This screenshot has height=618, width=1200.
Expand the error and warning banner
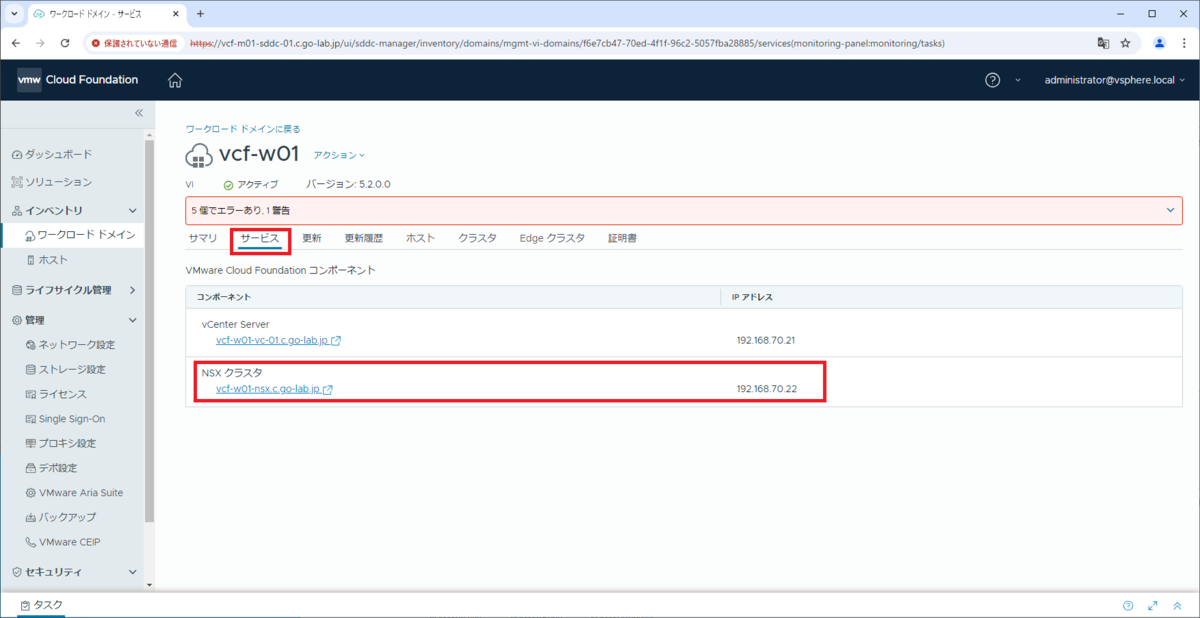1171,210
